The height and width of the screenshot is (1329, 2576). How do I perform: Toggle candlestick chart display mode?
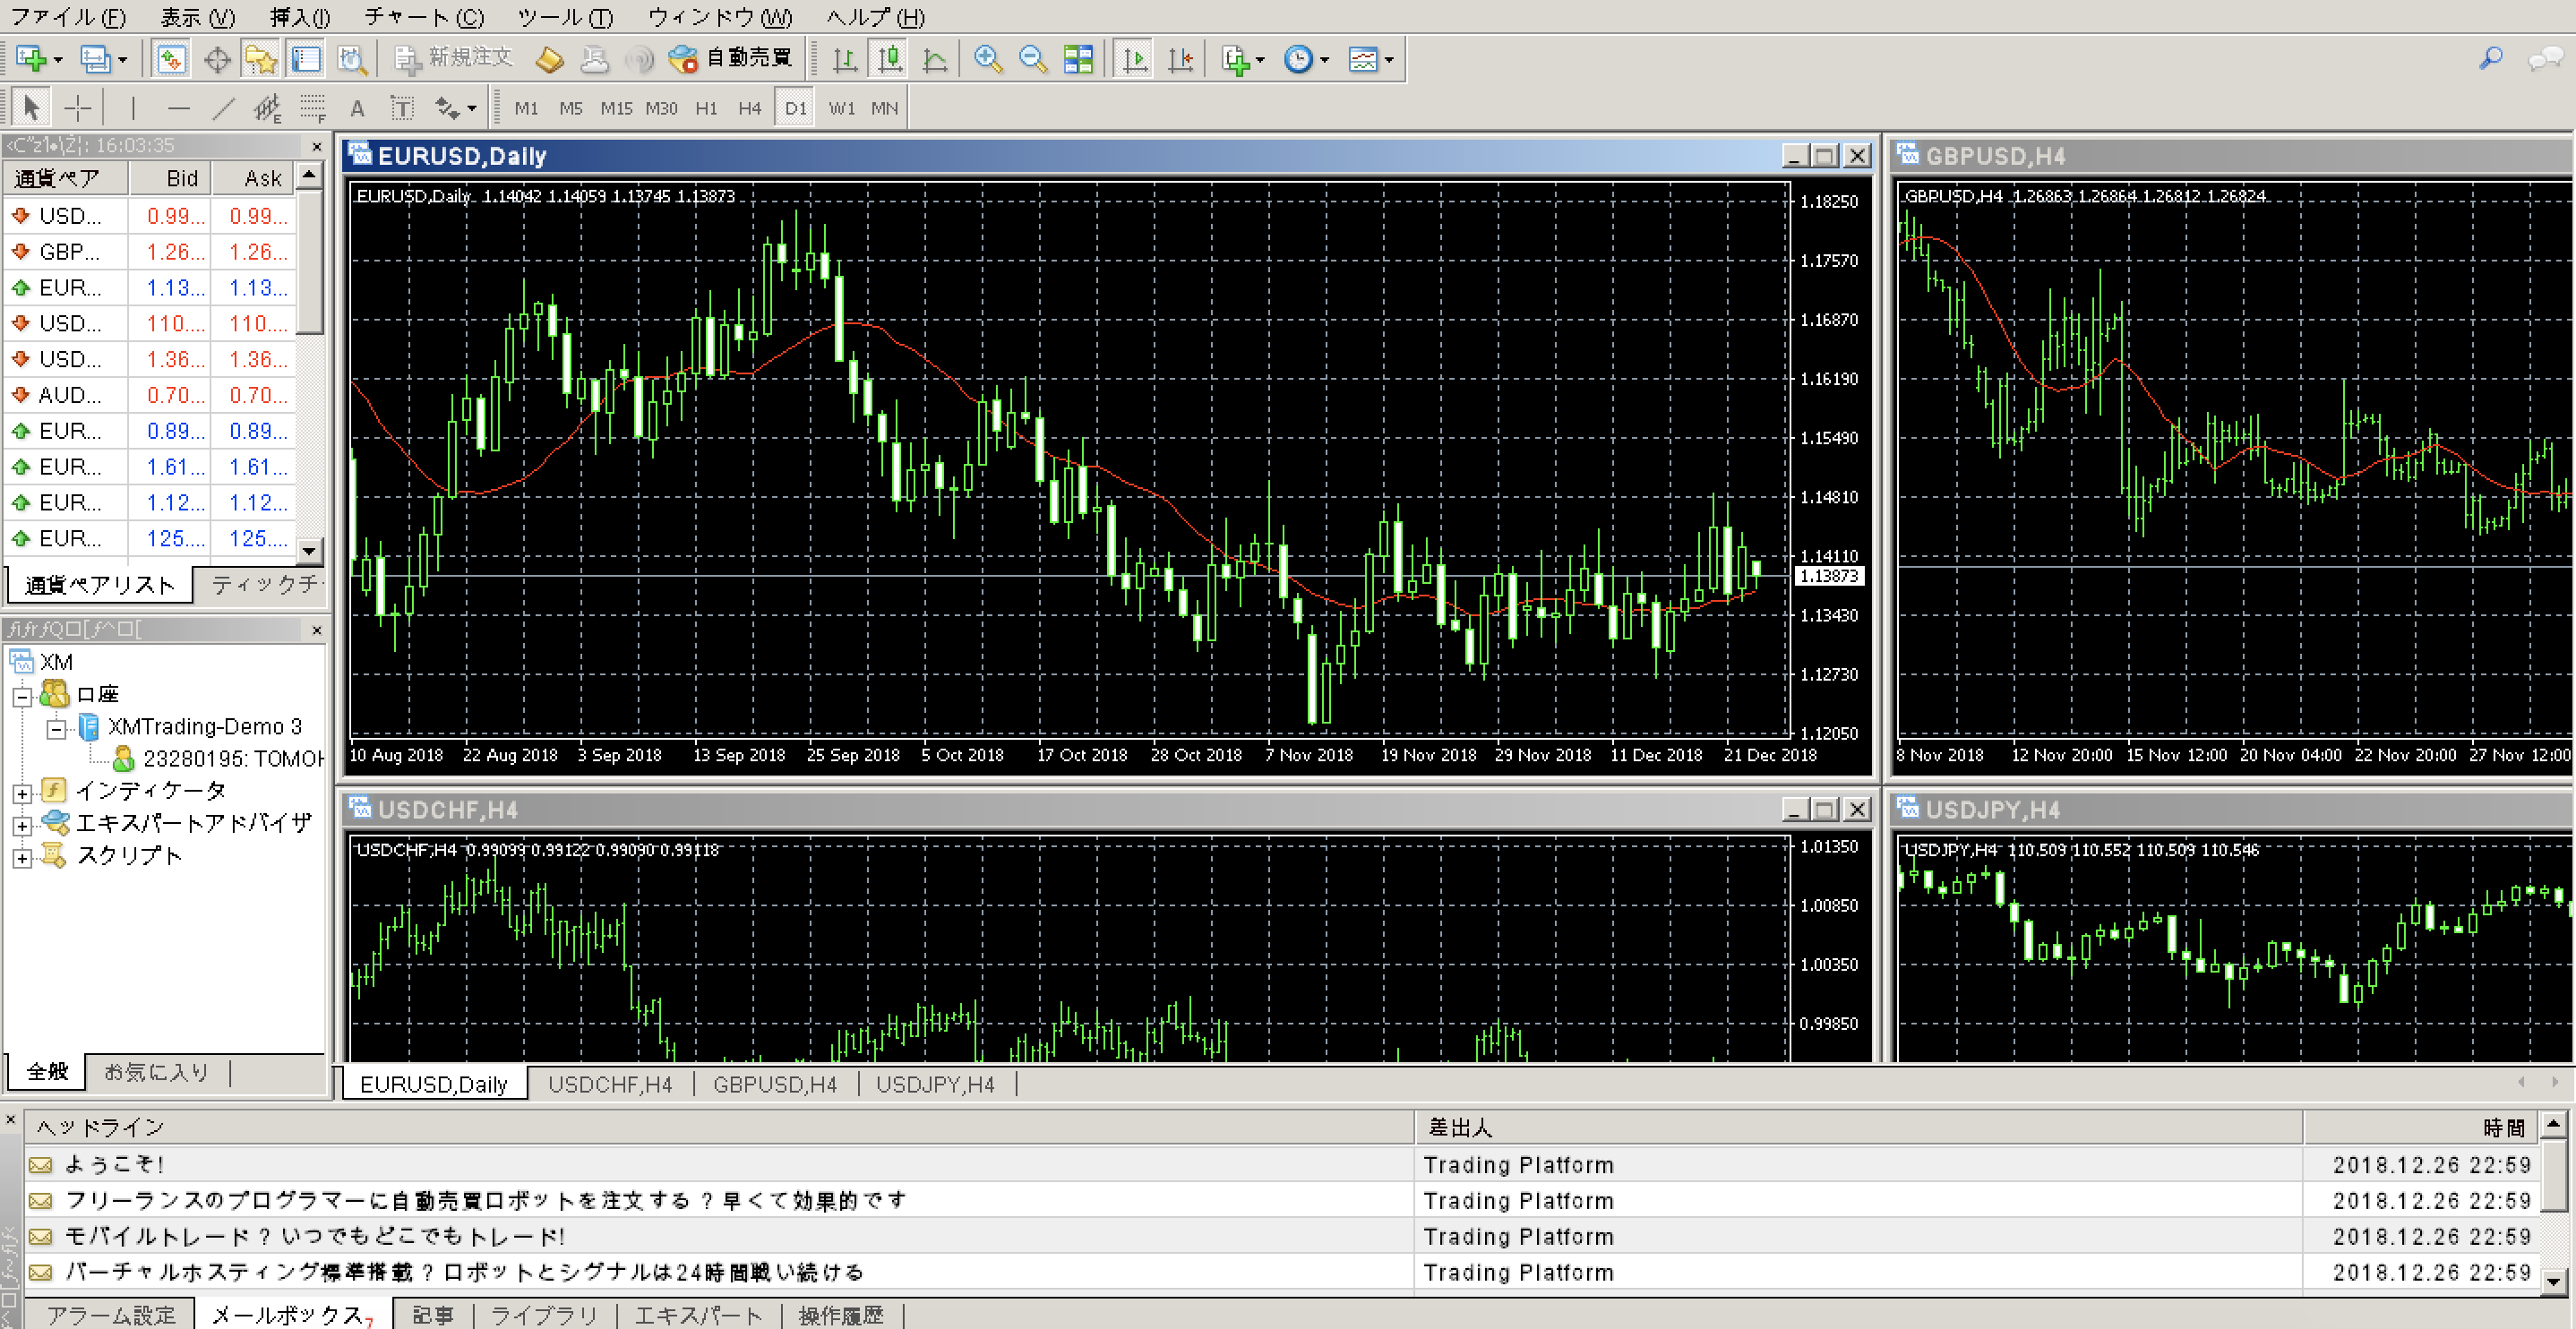coord(889,59)
